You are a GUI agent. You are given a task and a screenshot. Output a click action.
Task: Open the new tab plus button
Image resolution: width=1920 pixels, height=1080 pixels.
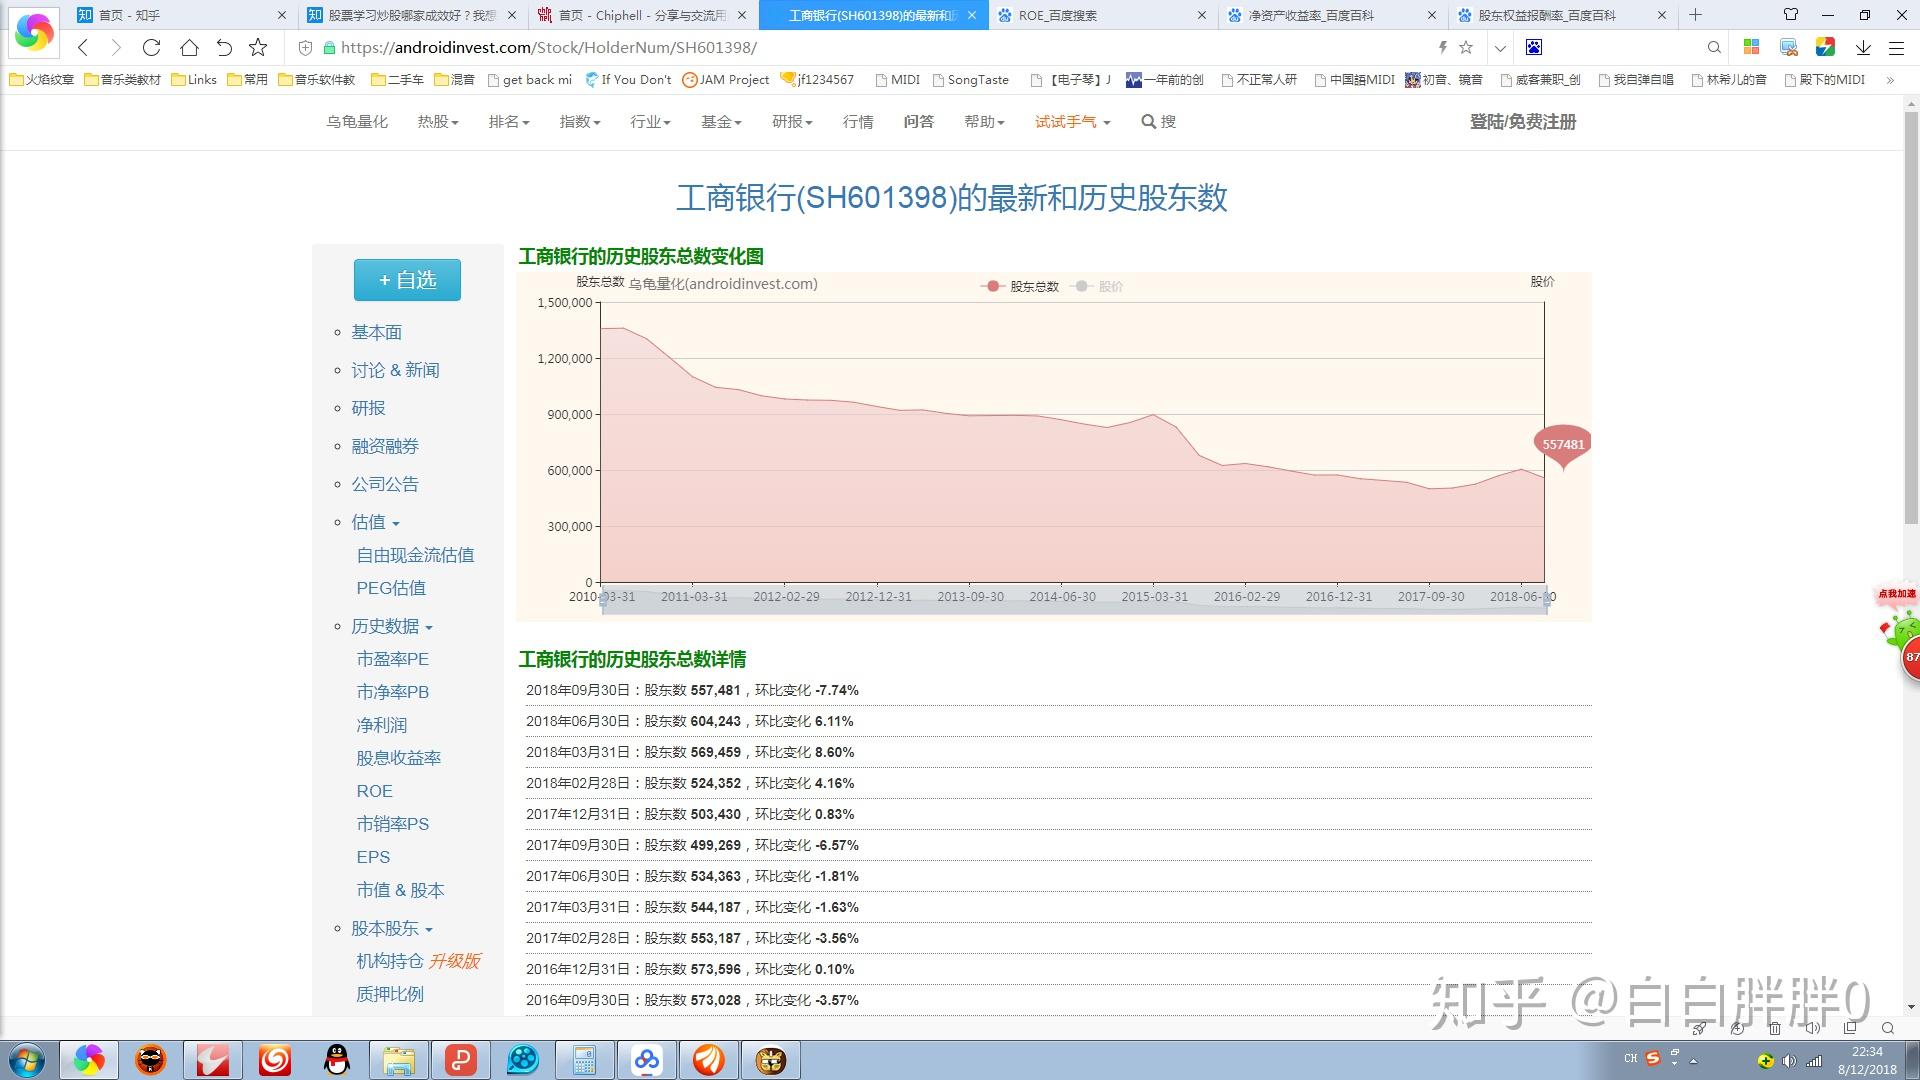pos(1695,15)
